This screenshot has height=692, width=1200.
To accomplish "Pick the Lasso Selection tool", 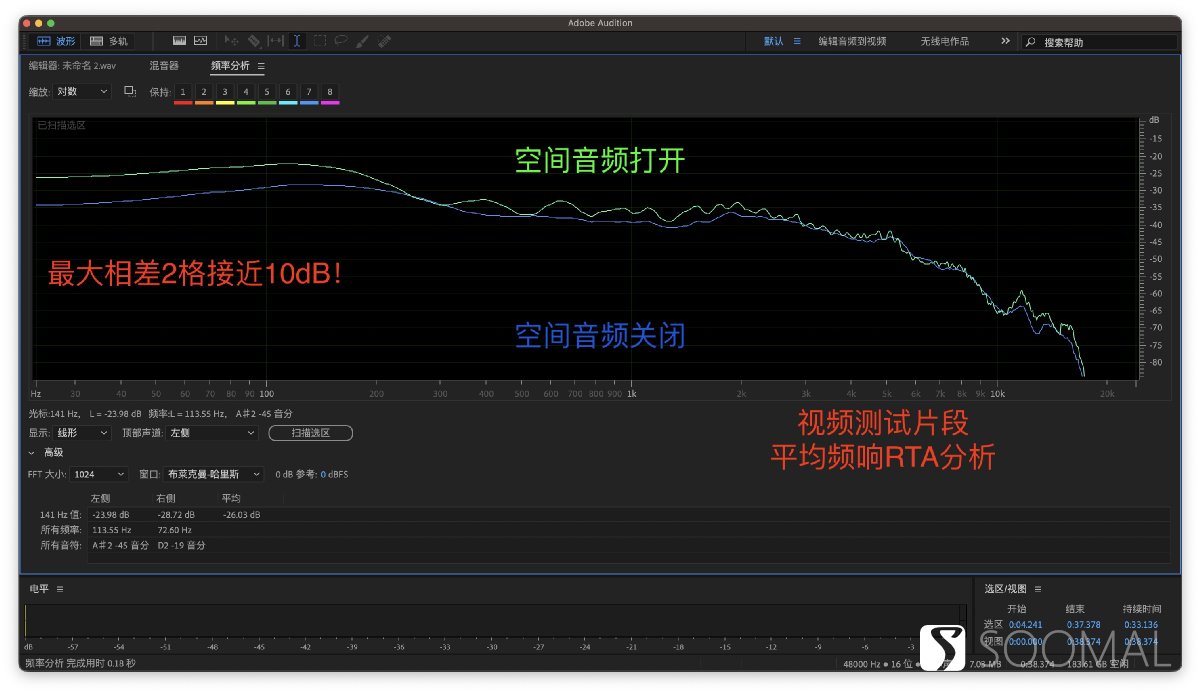I will 342,41.
